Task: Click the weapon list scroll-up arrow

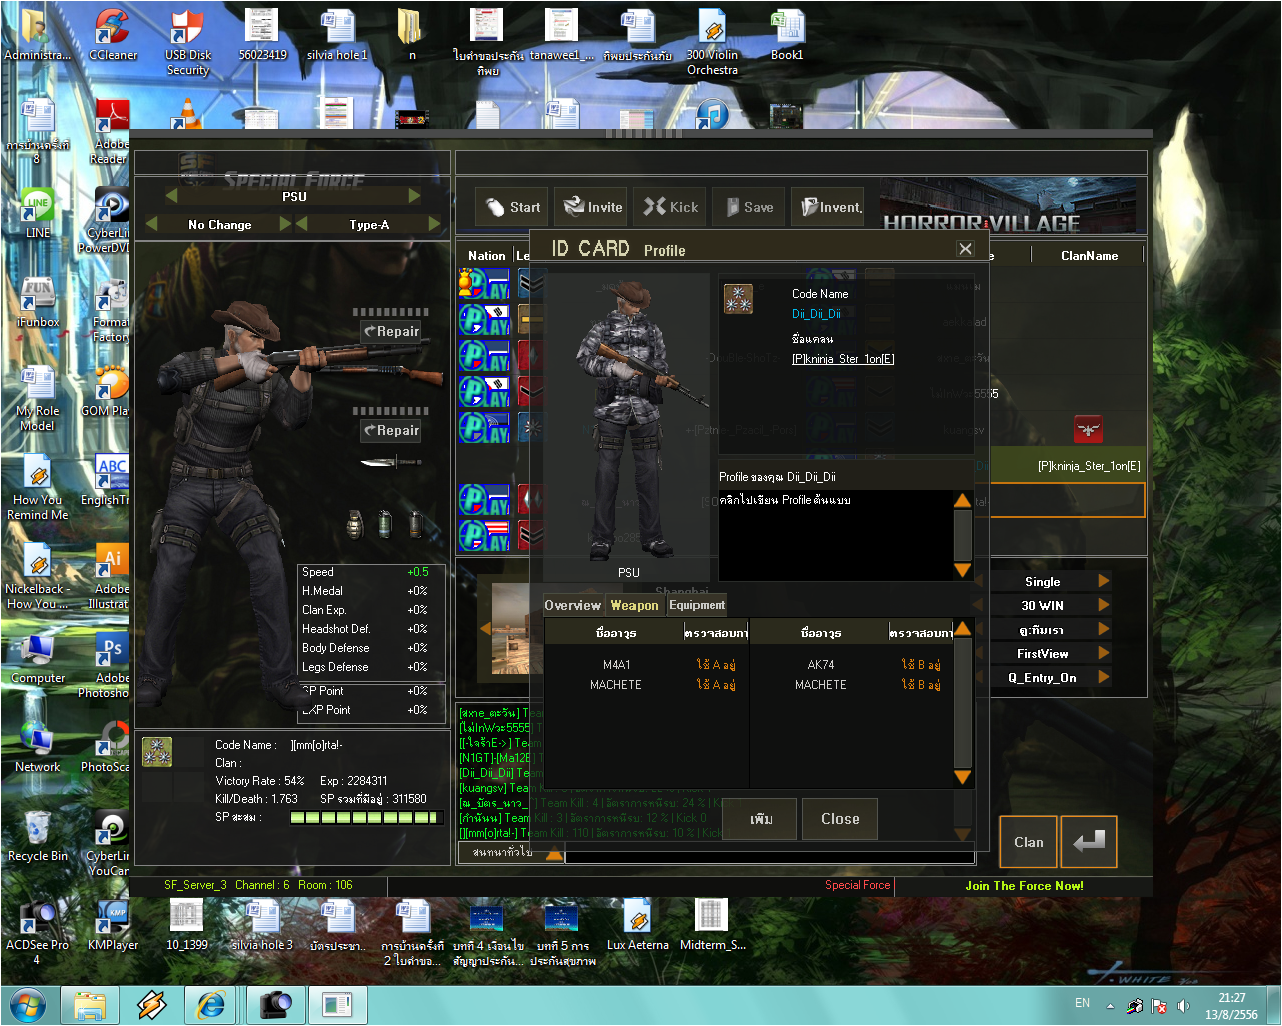Action: click(x=963, y=629)
